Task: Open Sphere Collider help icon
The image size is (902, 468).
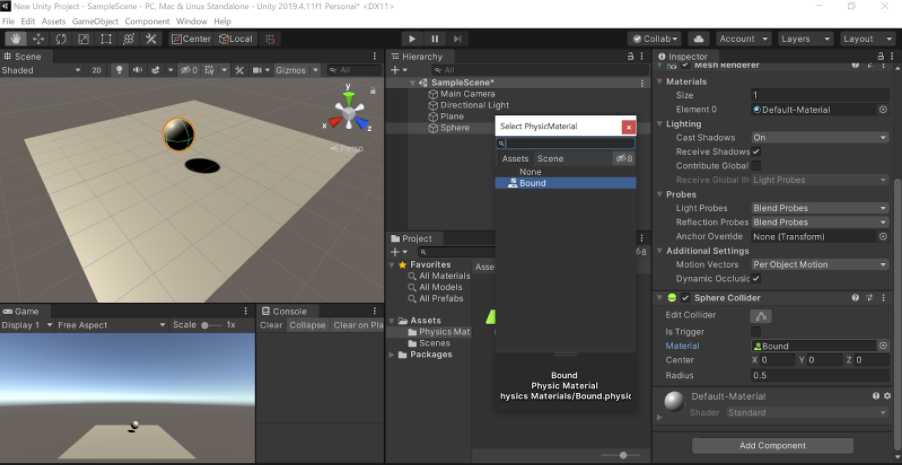Action: 855,298
